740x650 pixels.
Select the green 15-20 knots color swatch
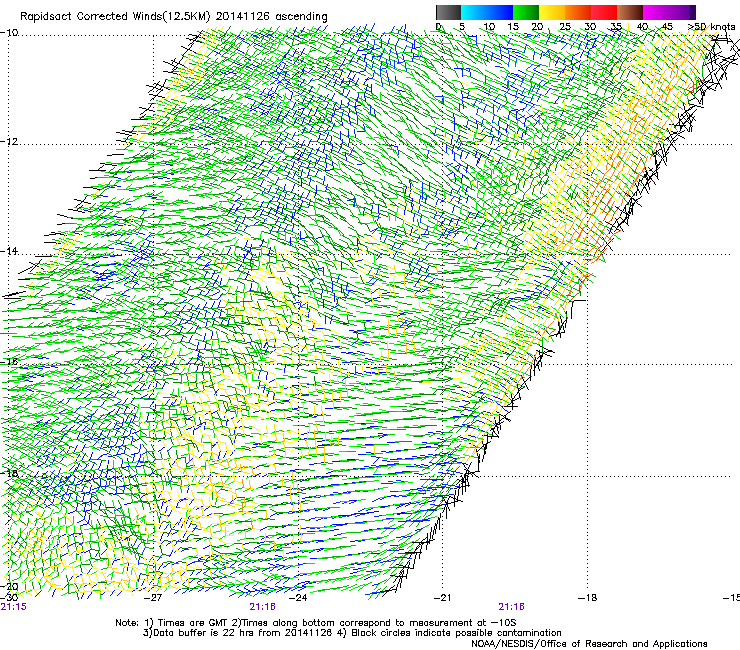coord(526,12)
